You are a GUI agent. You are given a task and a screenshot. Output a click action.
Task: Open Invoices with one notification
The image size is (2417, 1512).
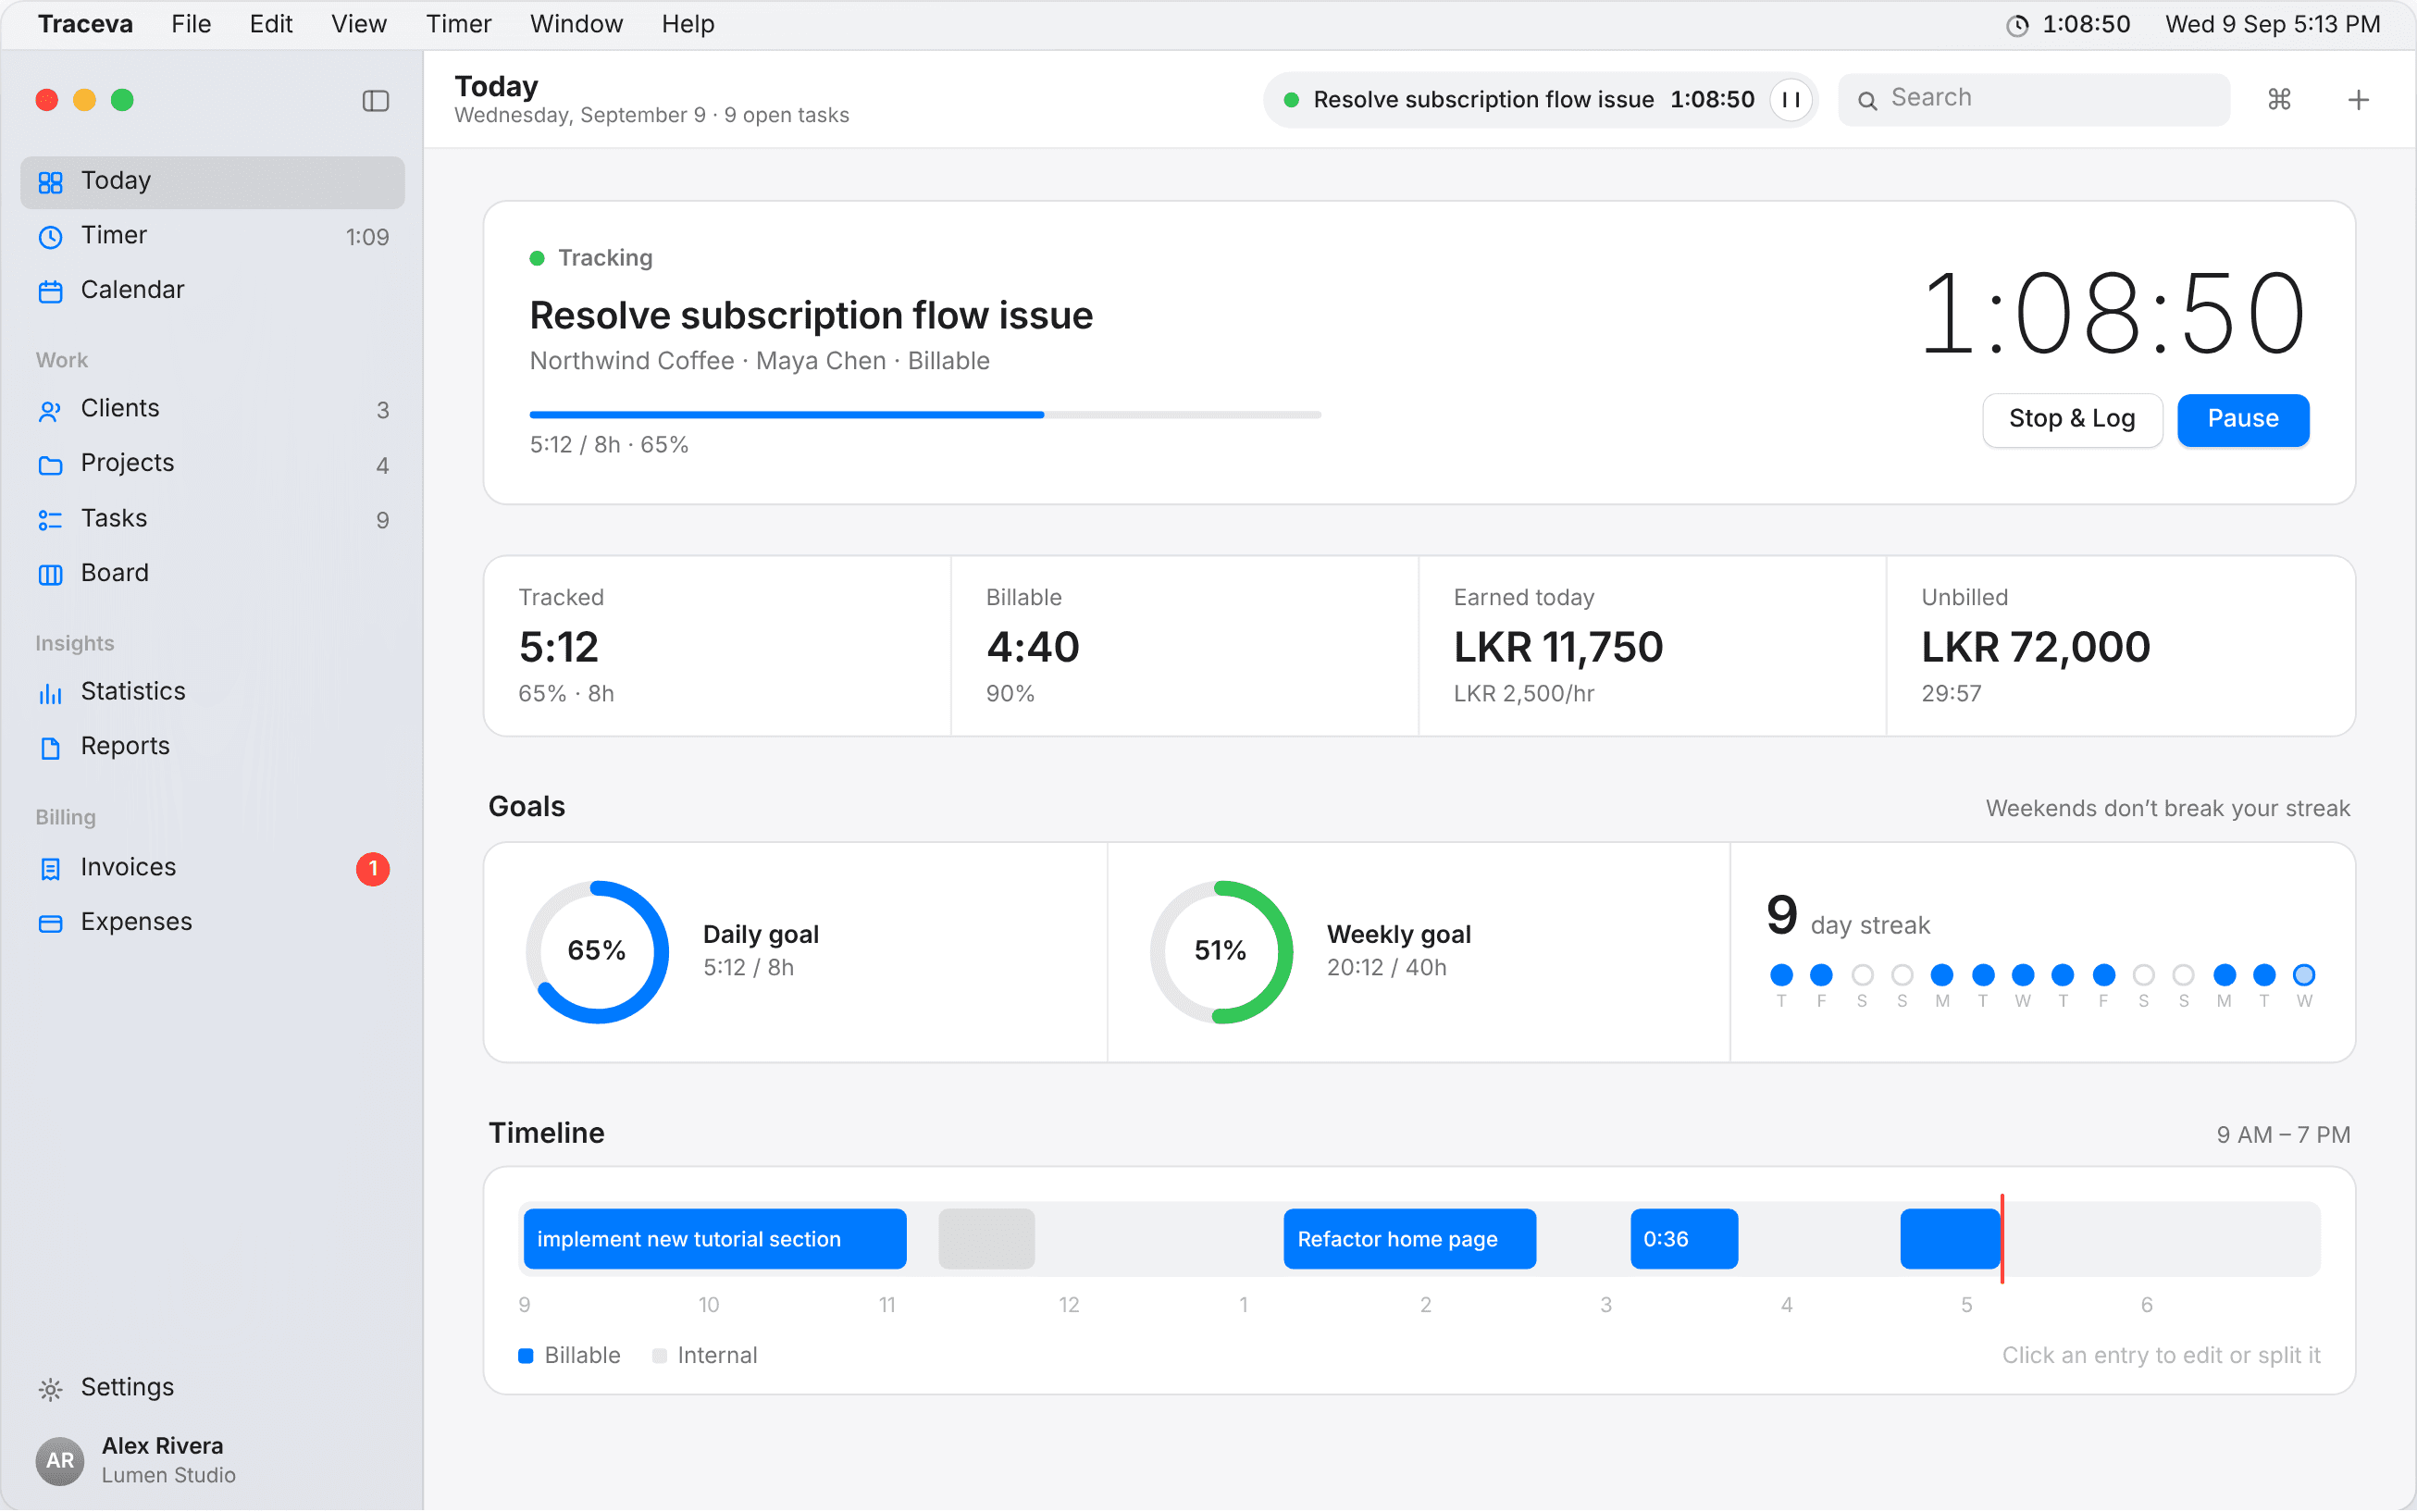[212, 867]
